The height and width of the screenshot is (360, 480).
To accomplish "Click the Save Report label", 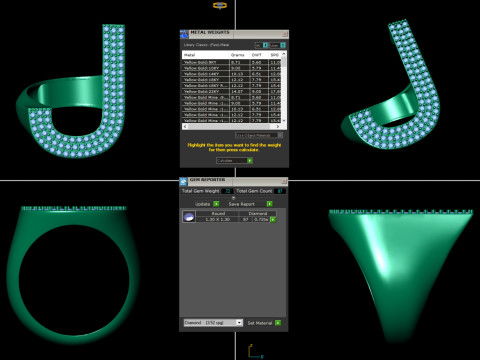I will click(x=241, y=204).
